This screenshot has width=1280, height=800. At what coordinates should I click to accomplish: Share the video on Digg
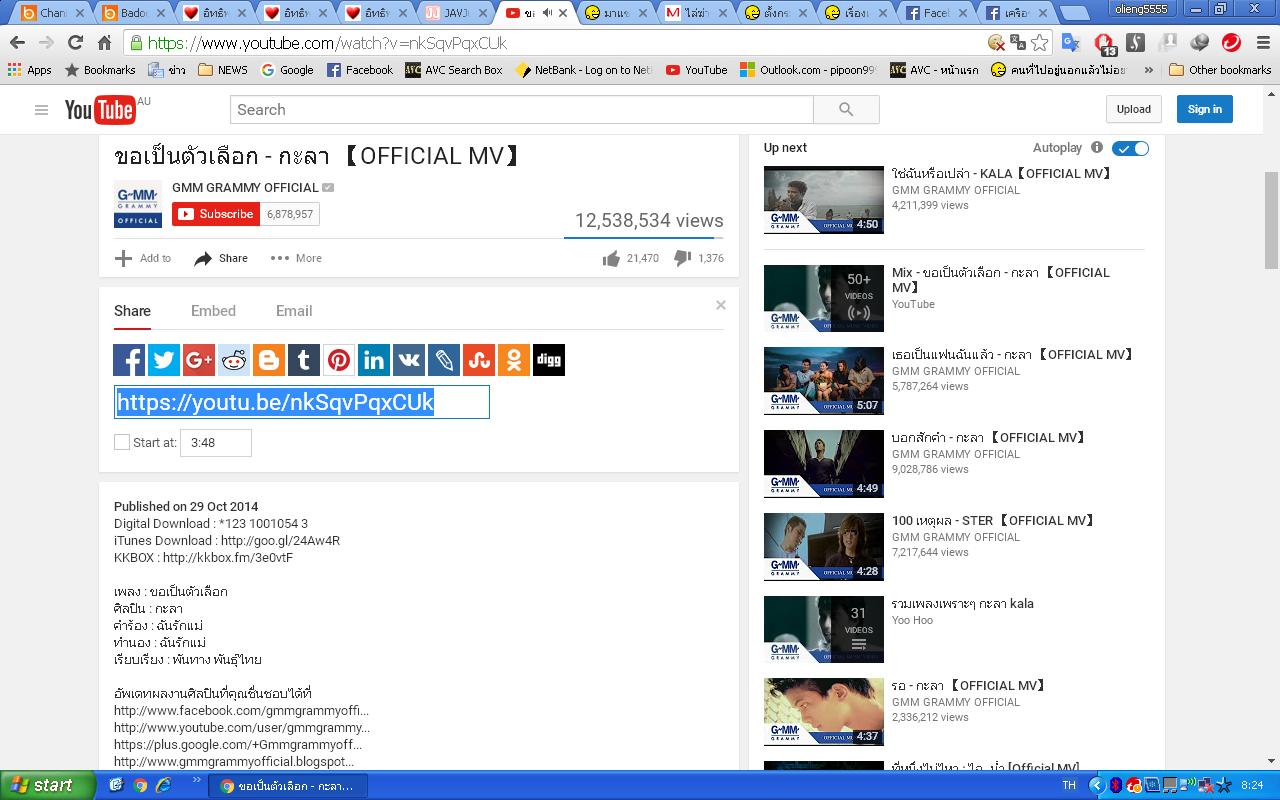coord(549,360)
